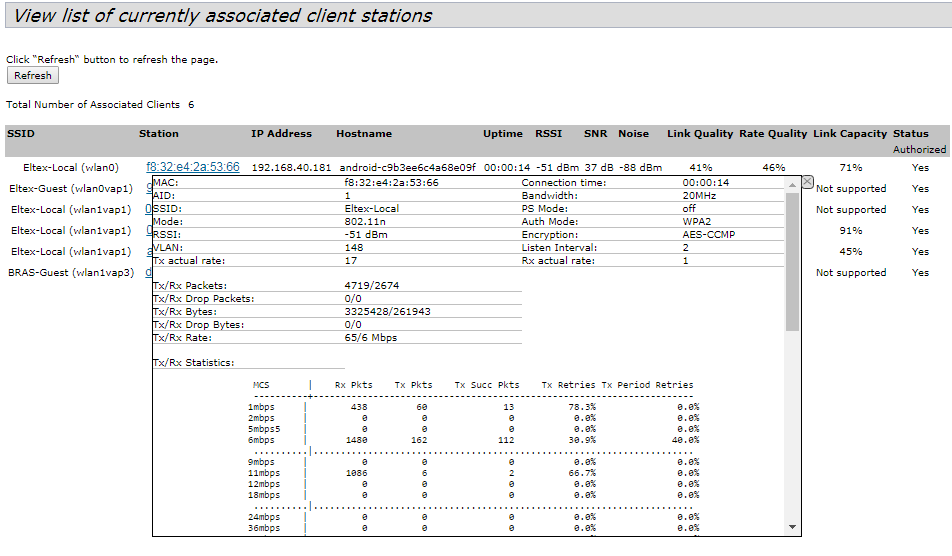The image size is (952, 556).
Task: Select the BRAS-Guest (wlan1vap3) SSID row
Action: pos(71,273)
